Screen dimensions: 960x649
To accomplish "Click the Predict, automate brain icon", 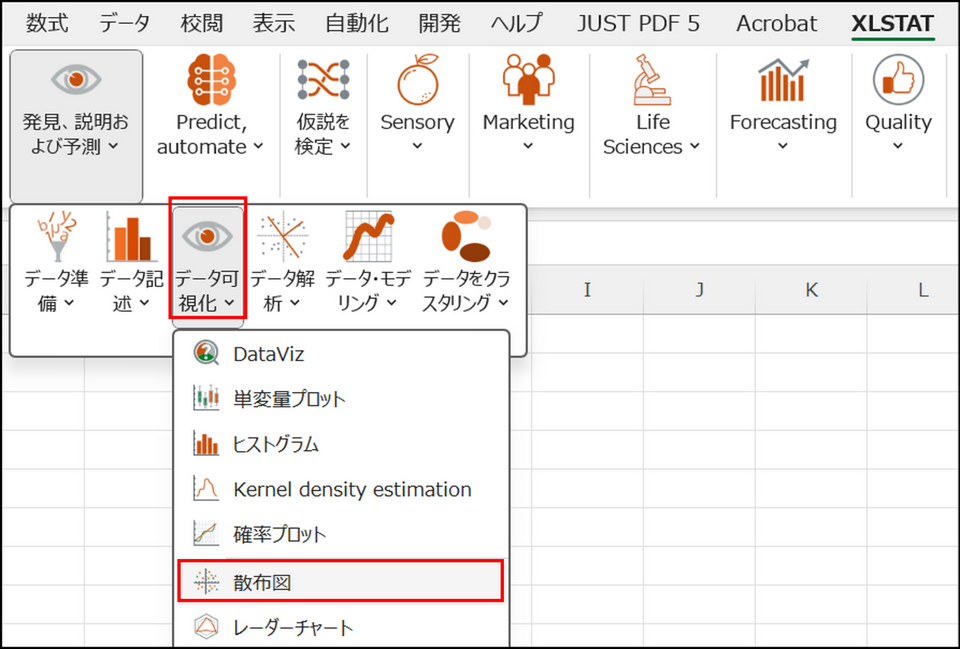I will point(211,80).
